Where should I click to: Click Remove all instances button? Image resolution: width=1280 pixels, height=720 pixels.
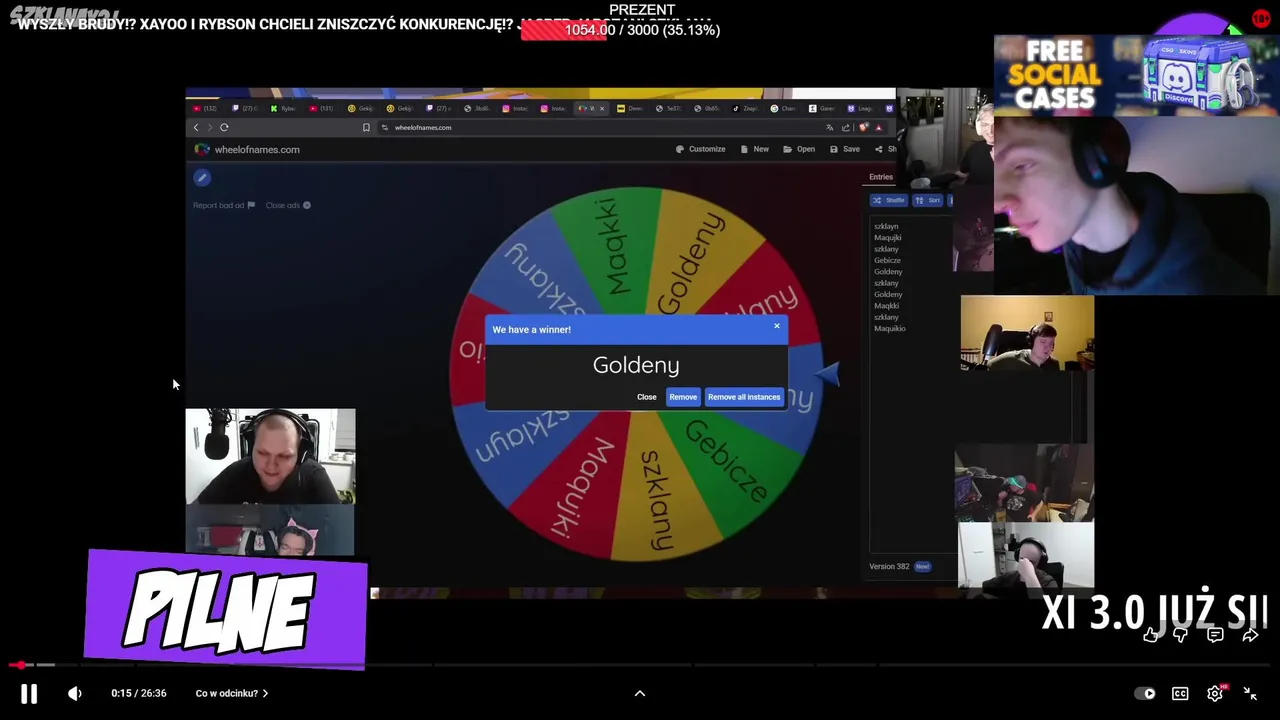click(744, 397)
